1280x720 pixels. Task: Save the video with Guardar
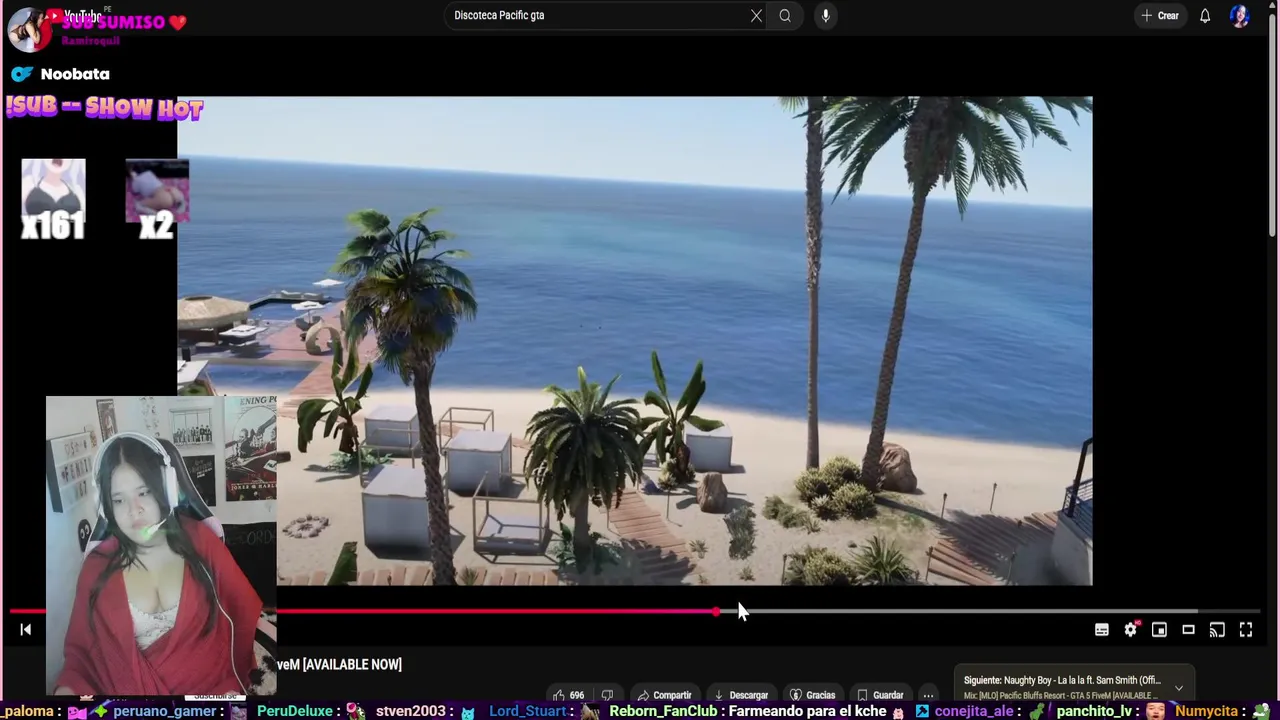[879, 695]
